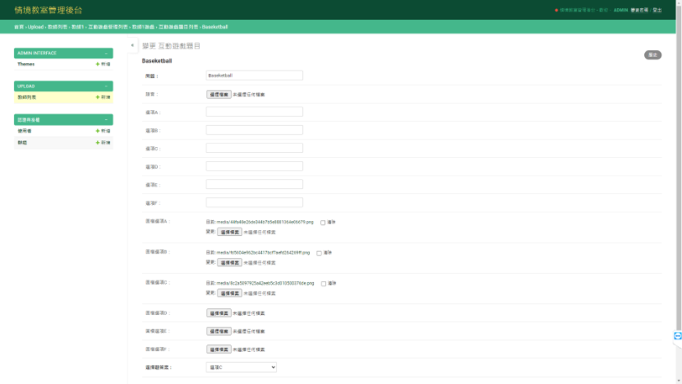
Task: Click the option D text field
Action: point(254,166)
